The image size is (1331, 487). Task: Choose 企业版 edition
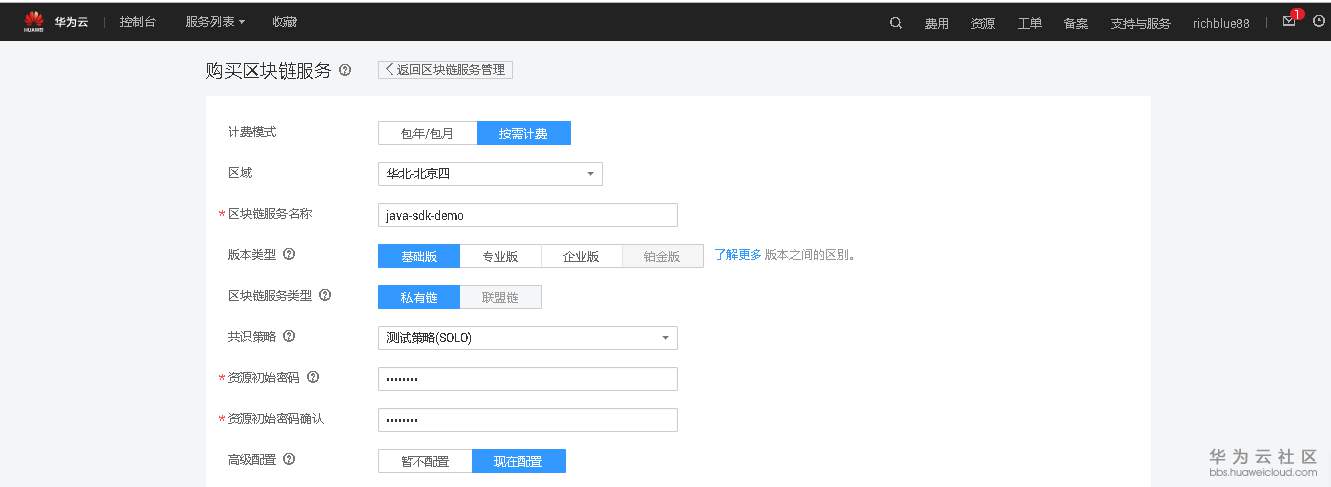pos(581,256)
